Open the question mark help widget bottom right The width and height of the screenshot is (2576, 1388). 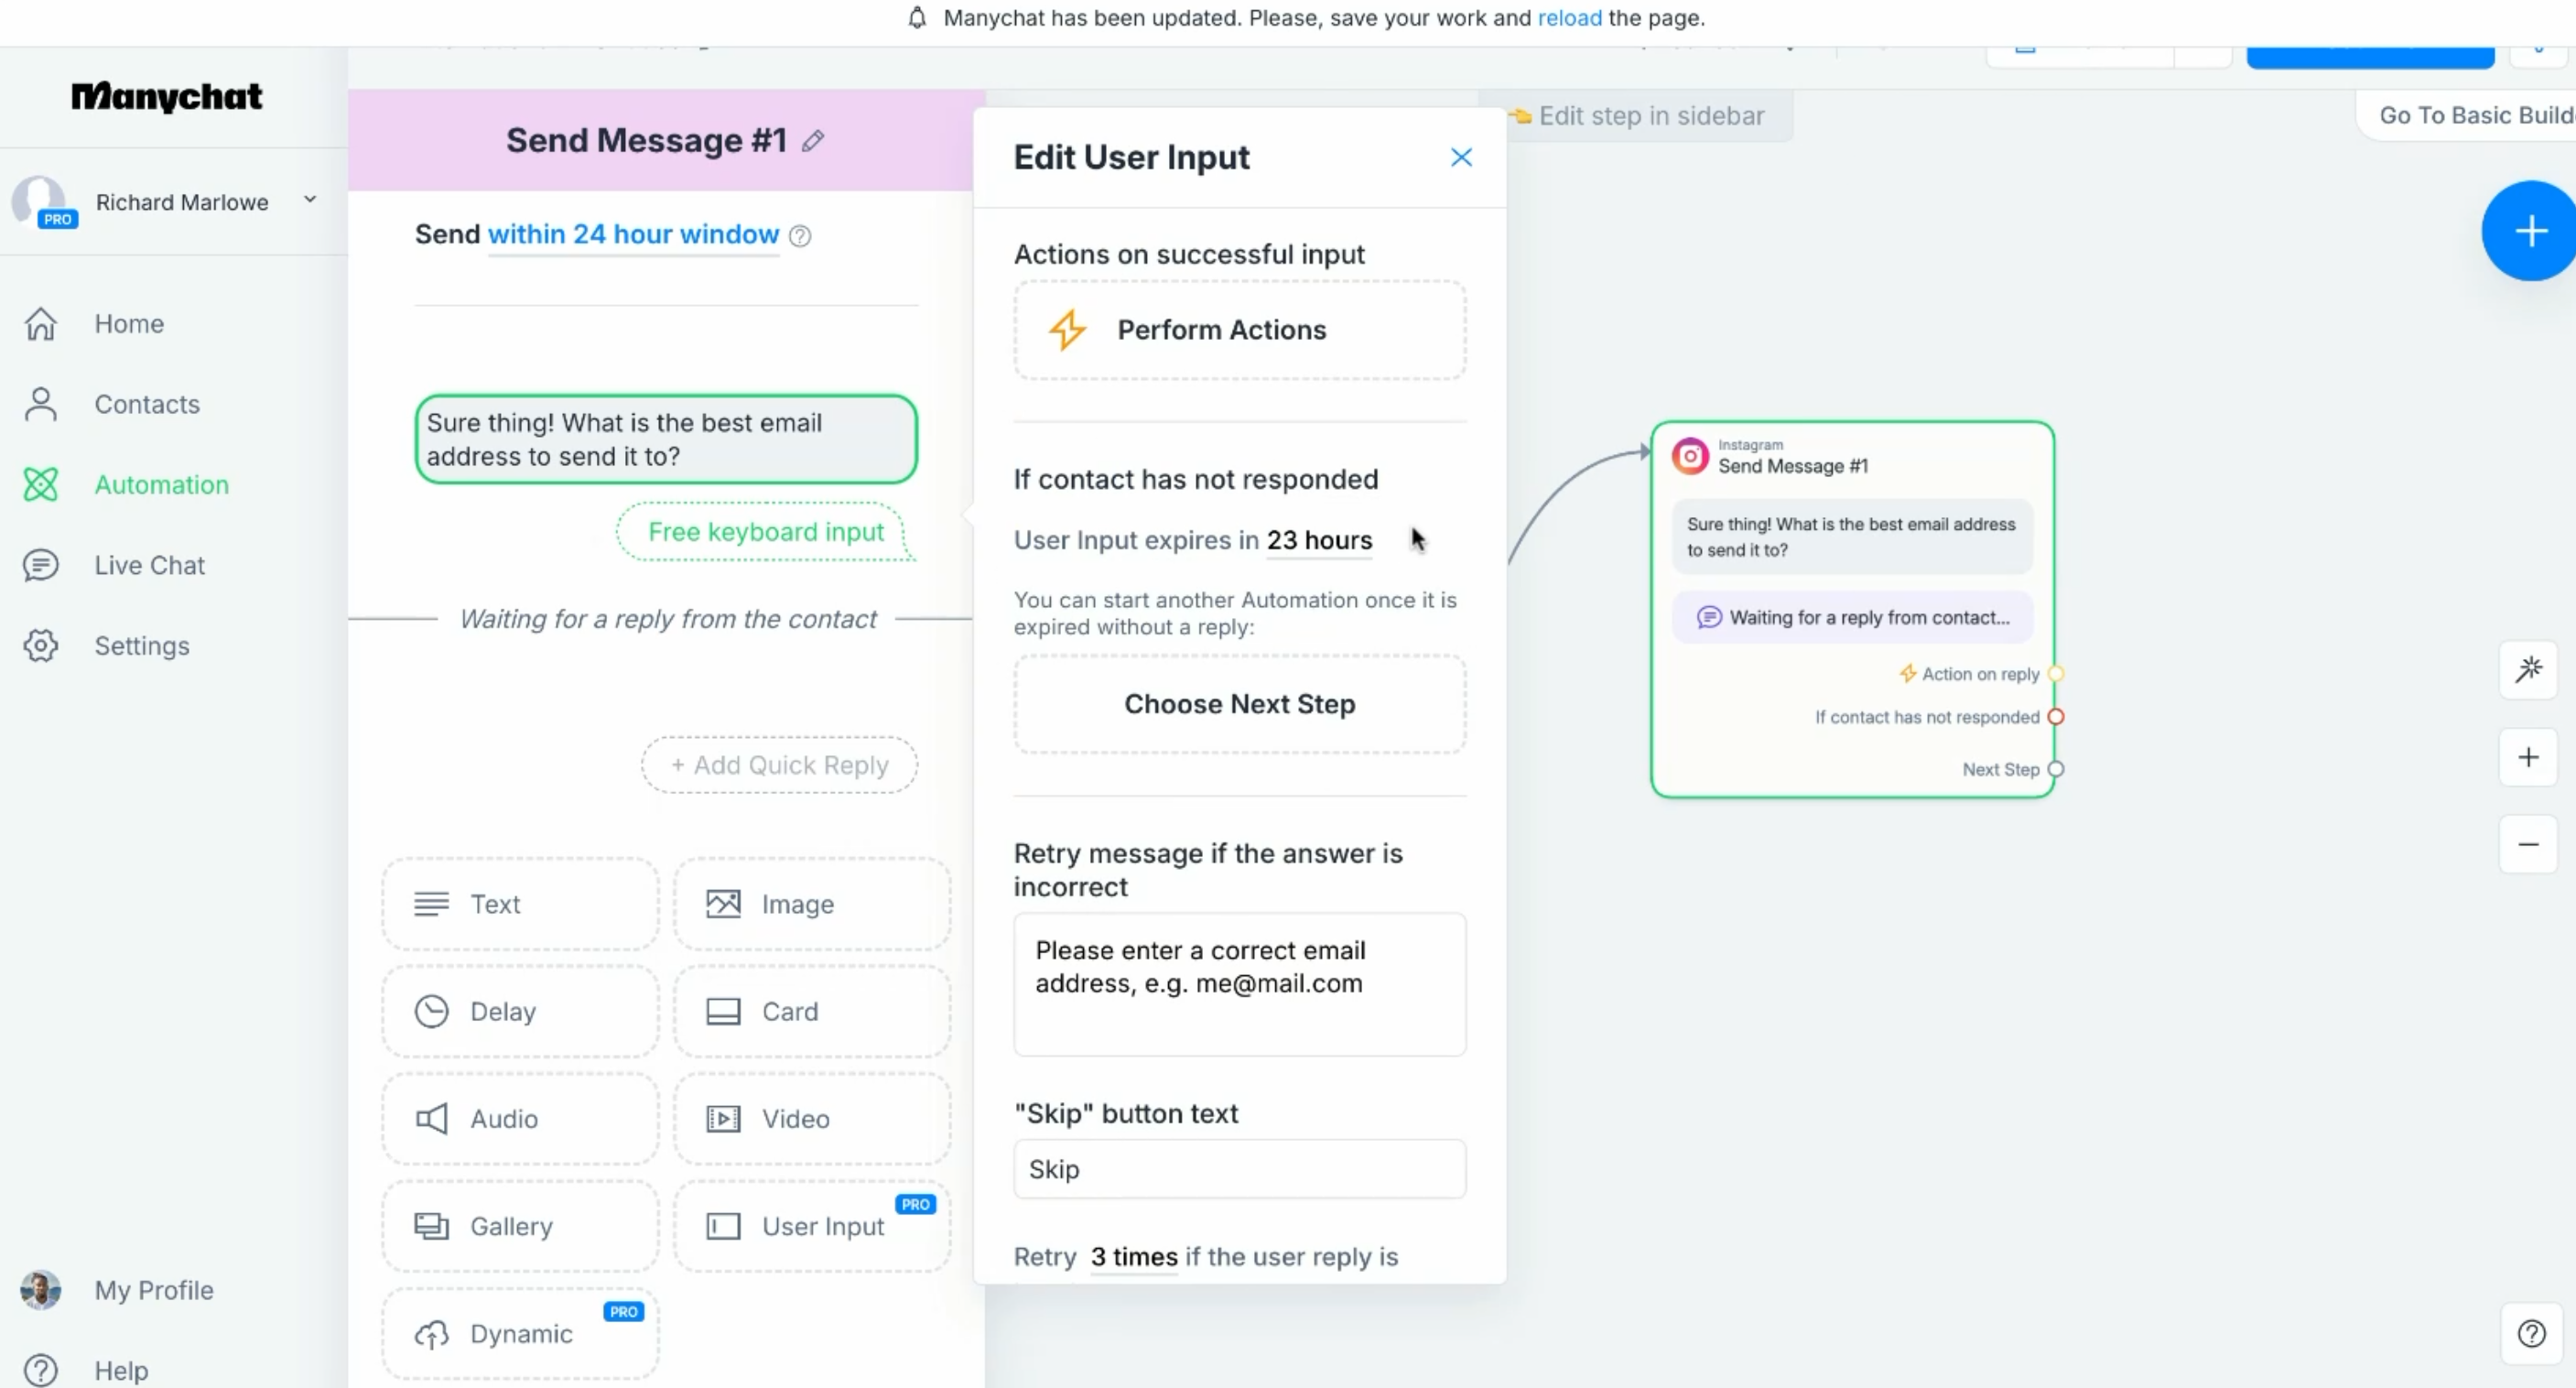2531,1333
